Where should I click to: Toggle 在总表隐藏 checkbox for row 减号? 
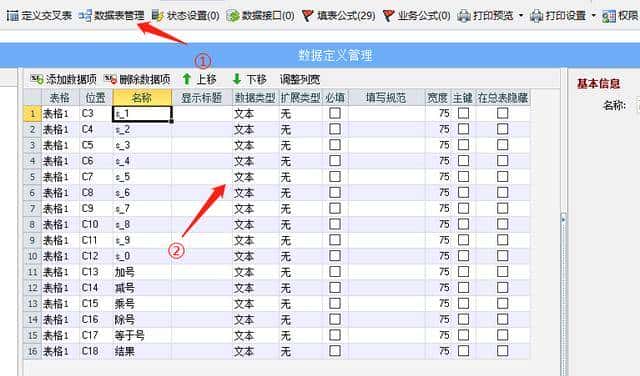click(502, 287)
